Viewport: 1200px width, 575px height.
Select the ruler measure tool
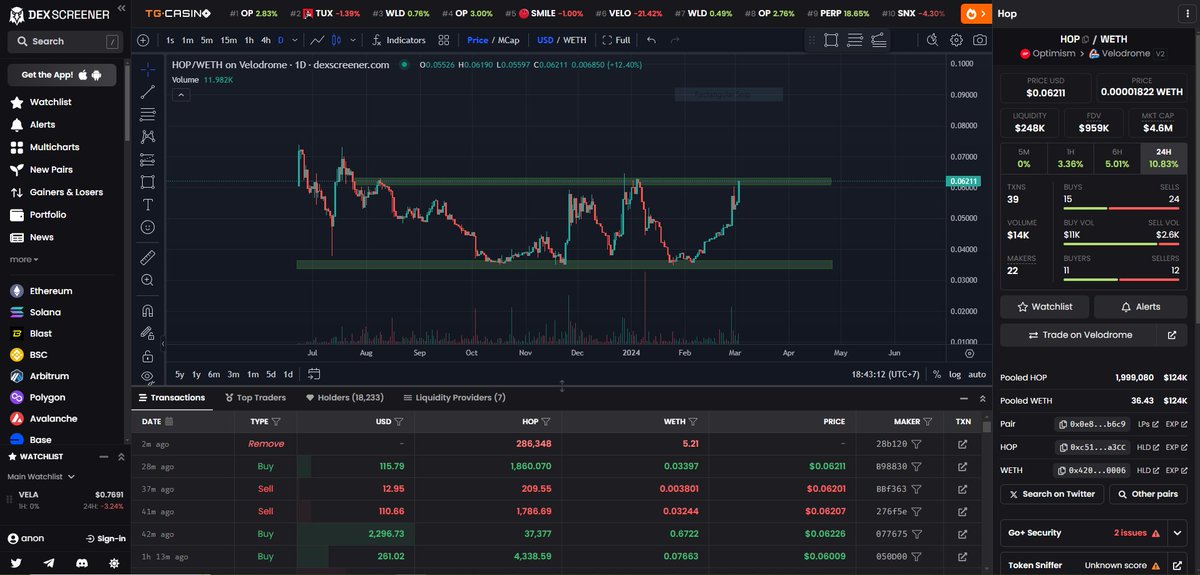point(148,257)
